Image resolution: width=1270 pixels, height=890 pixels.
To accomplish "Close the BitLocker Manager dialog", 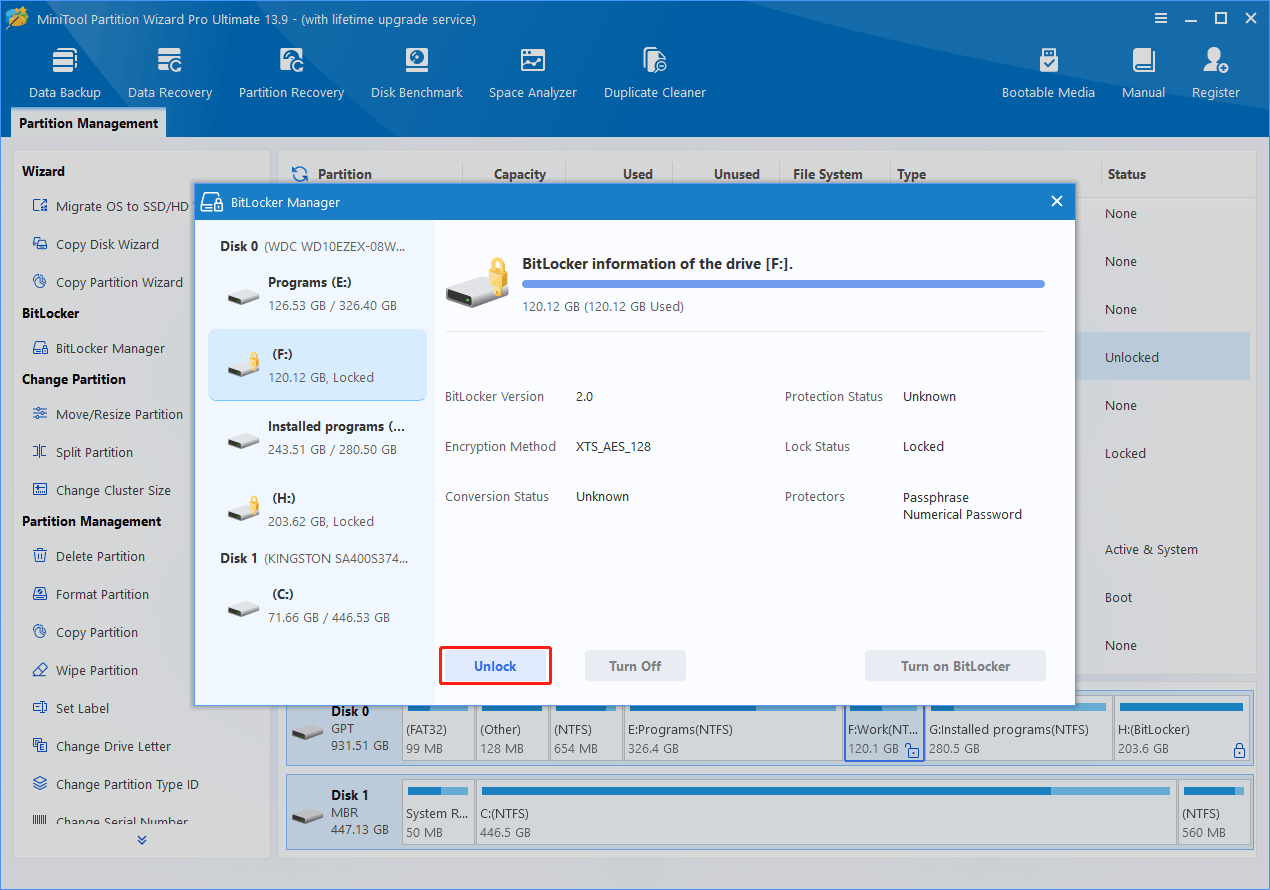I will point(1057,202).
